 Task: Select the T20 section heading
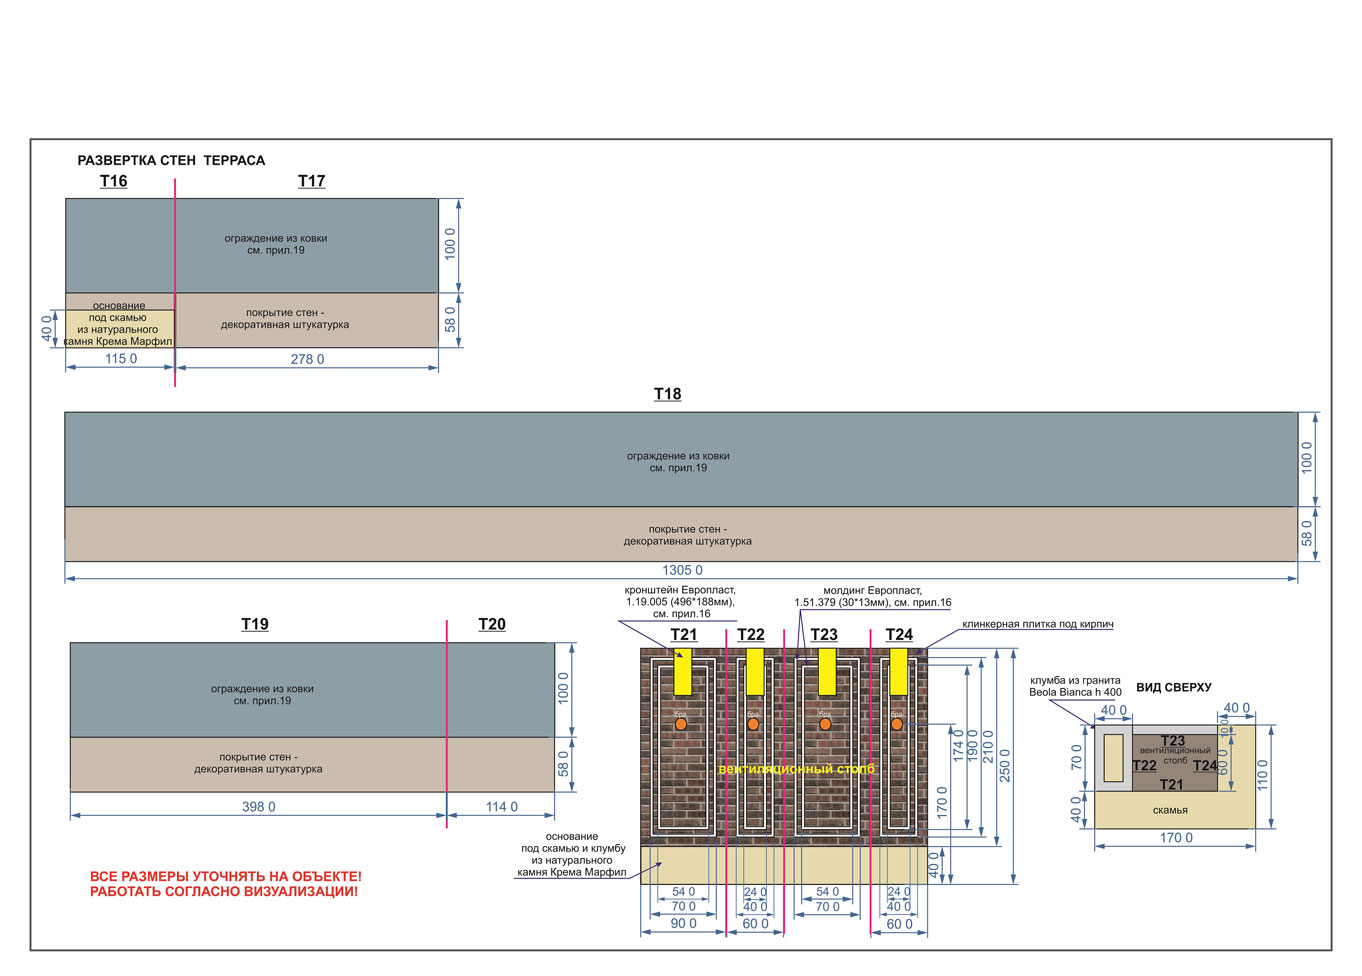[x=491, y=624]
